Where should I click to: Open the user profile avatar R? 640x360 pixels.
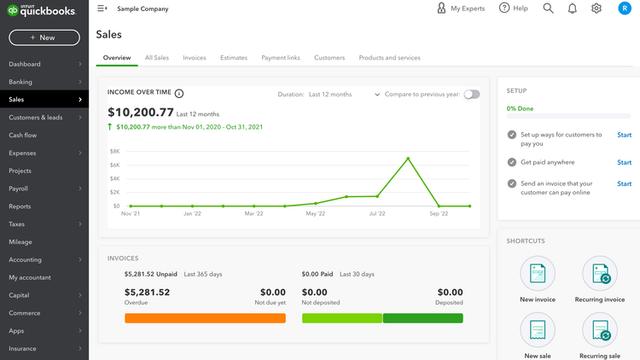coord(624,8)
